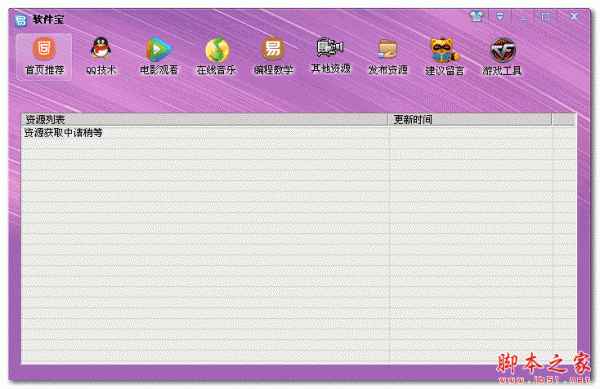Sort by the 更新时间 column header

tap(470, 120)
